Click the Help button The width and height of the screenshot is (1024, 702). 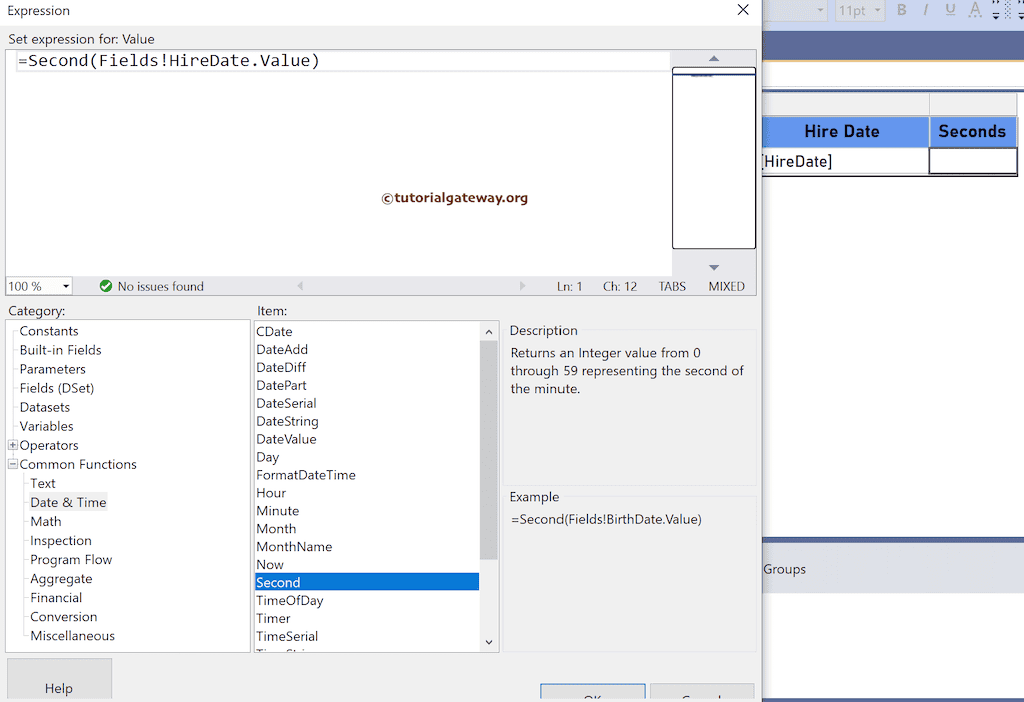[59, 680]
